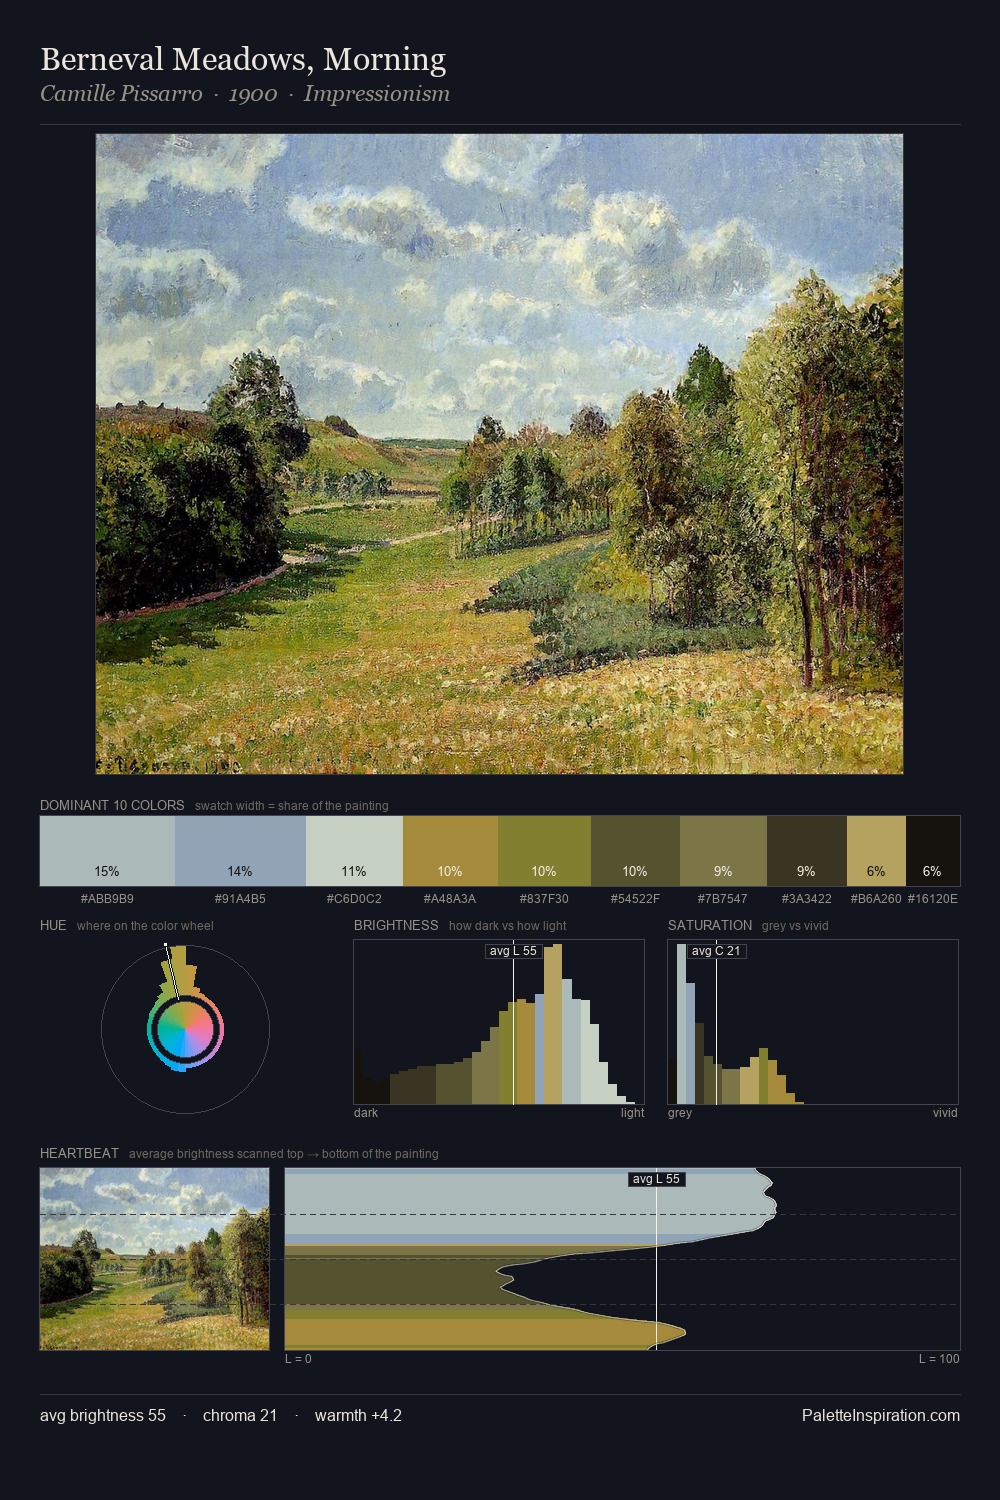Image resolution: width=1000 pixels, height=1500 pixels.
Task: Click the 'Camille Pissarro' subtitle text
Action: click(x=121, y=94)
